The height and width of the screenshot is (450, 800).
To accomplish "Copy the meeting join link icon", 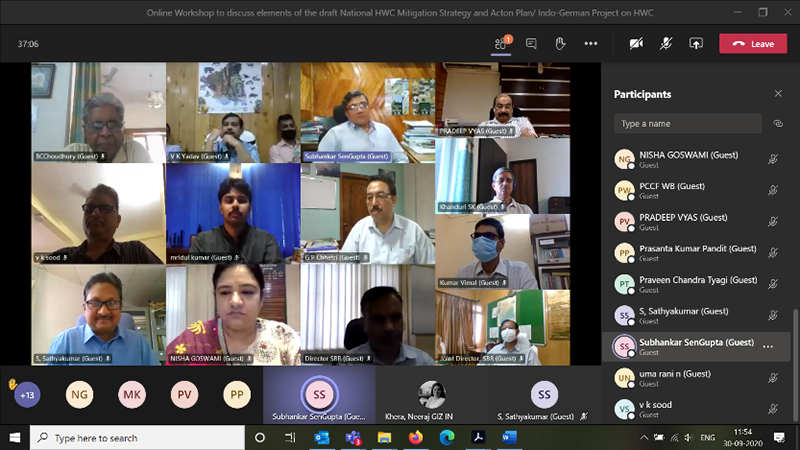I will coord(778,124).
